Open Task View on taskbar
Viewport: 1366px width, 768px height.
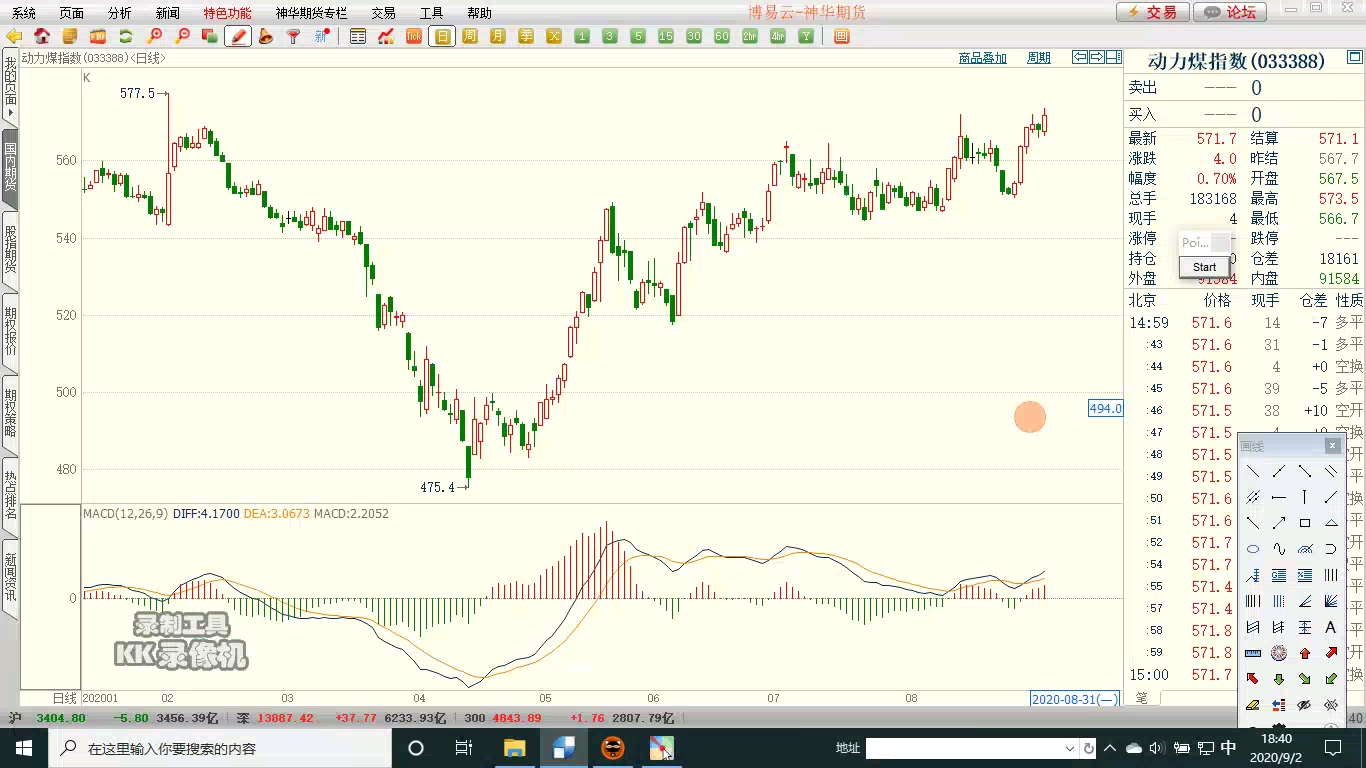click(463, 748)
